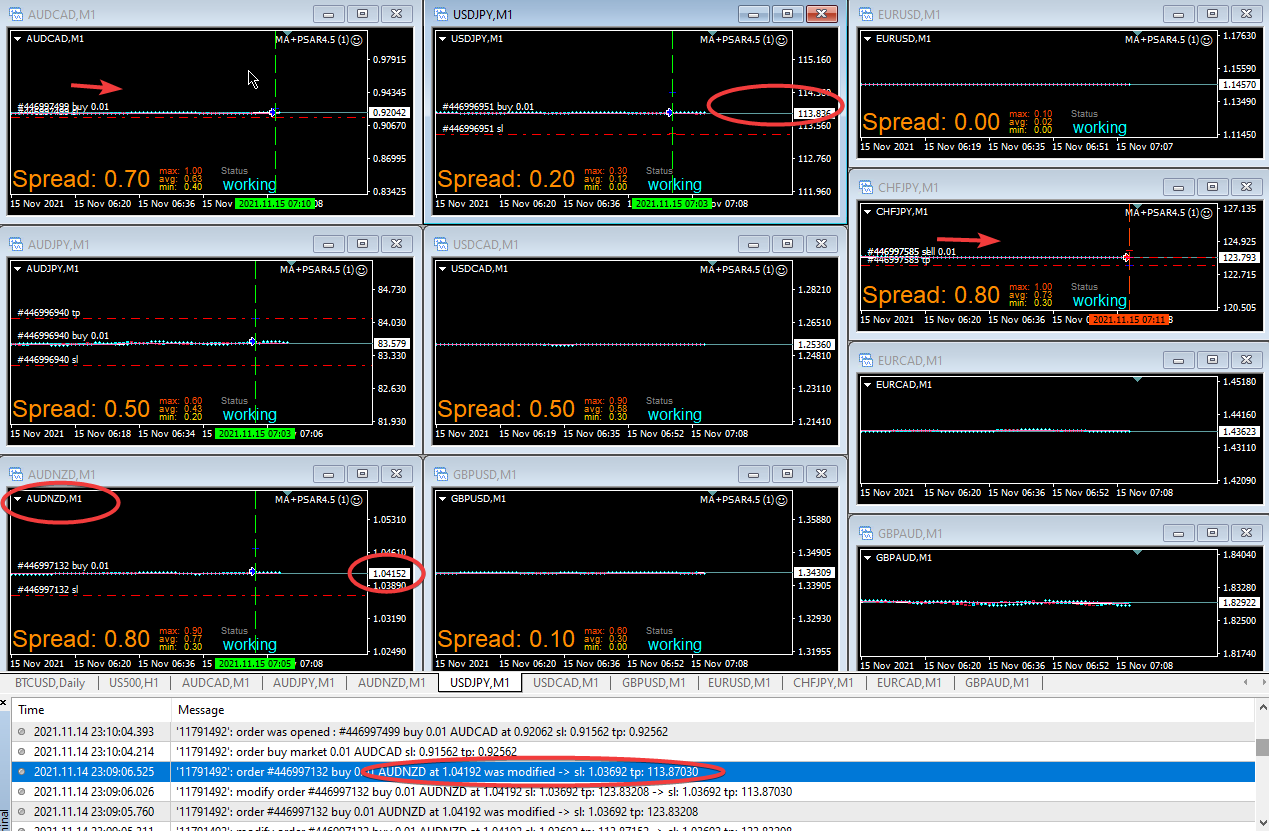Open the CHFJPY,M1 chart one-click trading arrow

click(867, 212)
